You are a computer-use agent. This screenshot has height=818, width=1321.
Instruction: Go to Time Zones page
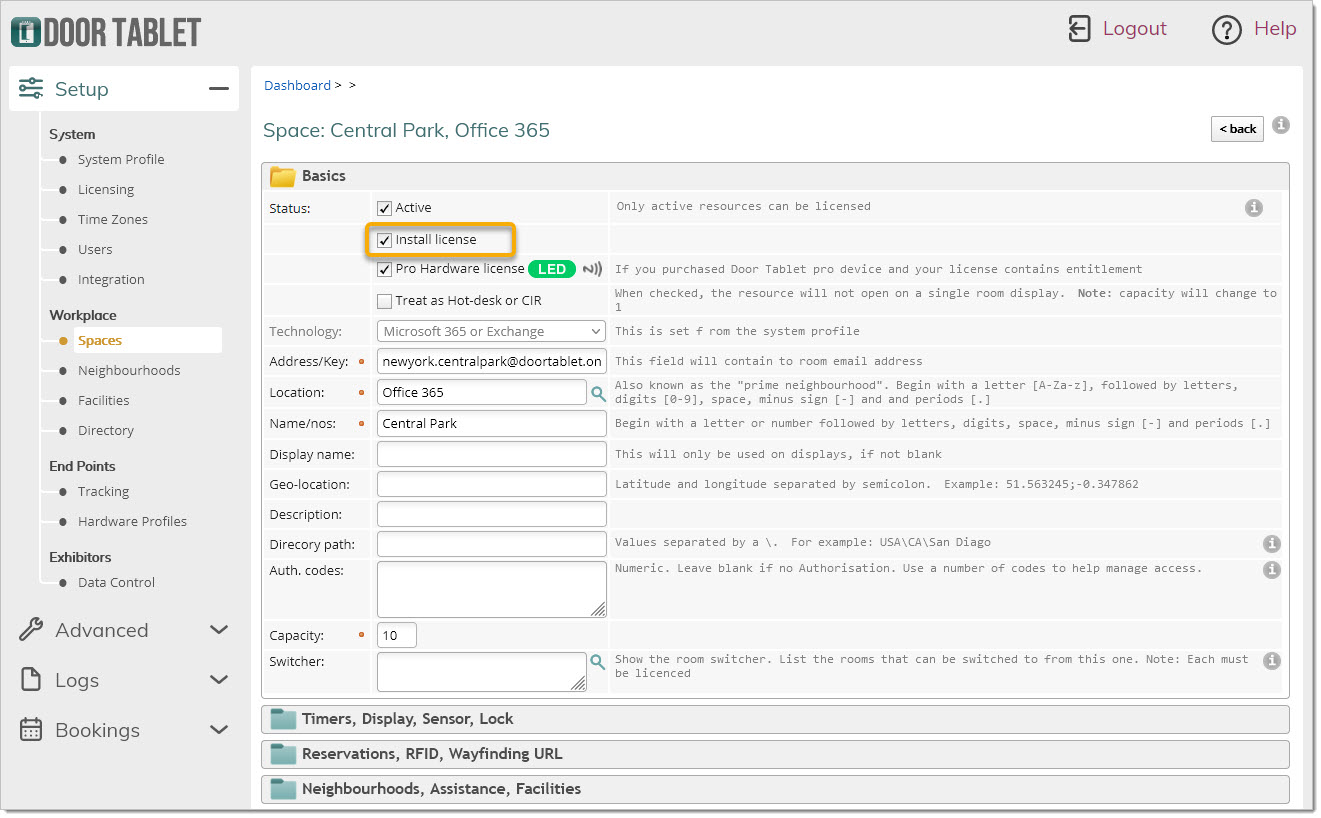[113, 220]
